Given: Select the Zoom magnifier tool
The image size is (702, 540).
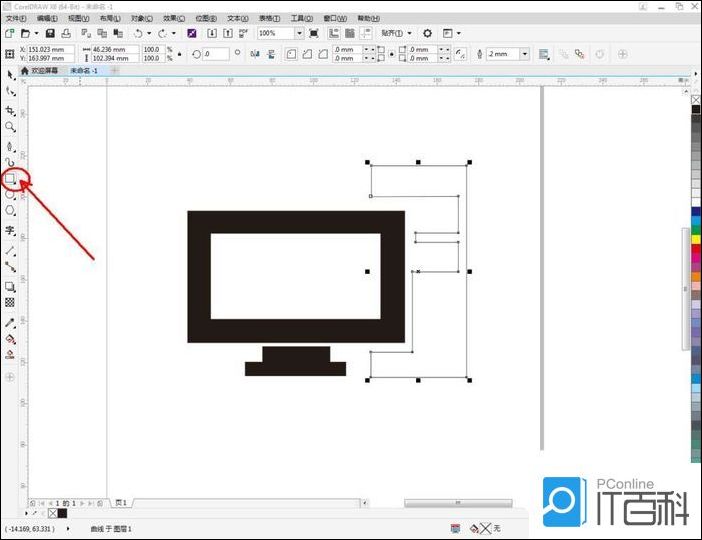Looking at the screenshot, I should tap(11, 128).
